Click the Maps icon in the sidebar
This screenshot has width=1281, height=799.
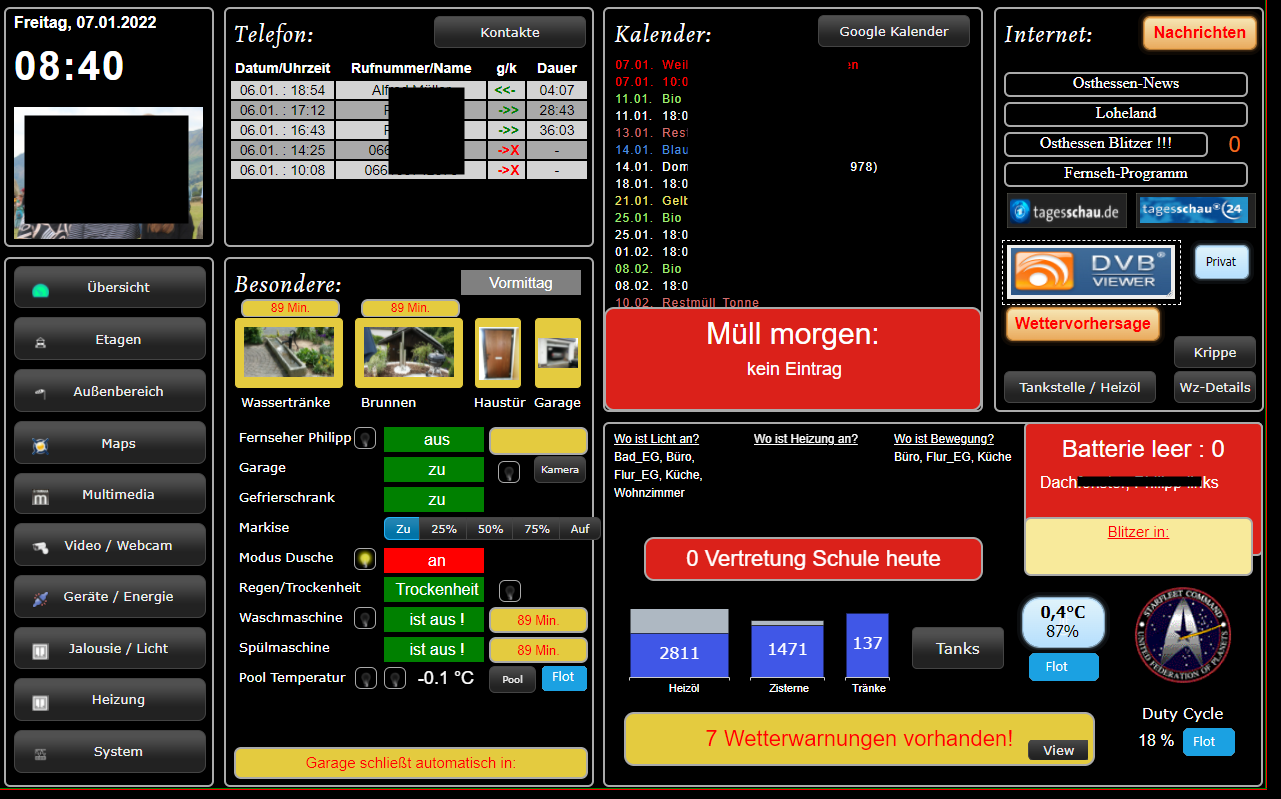point(41,444)
